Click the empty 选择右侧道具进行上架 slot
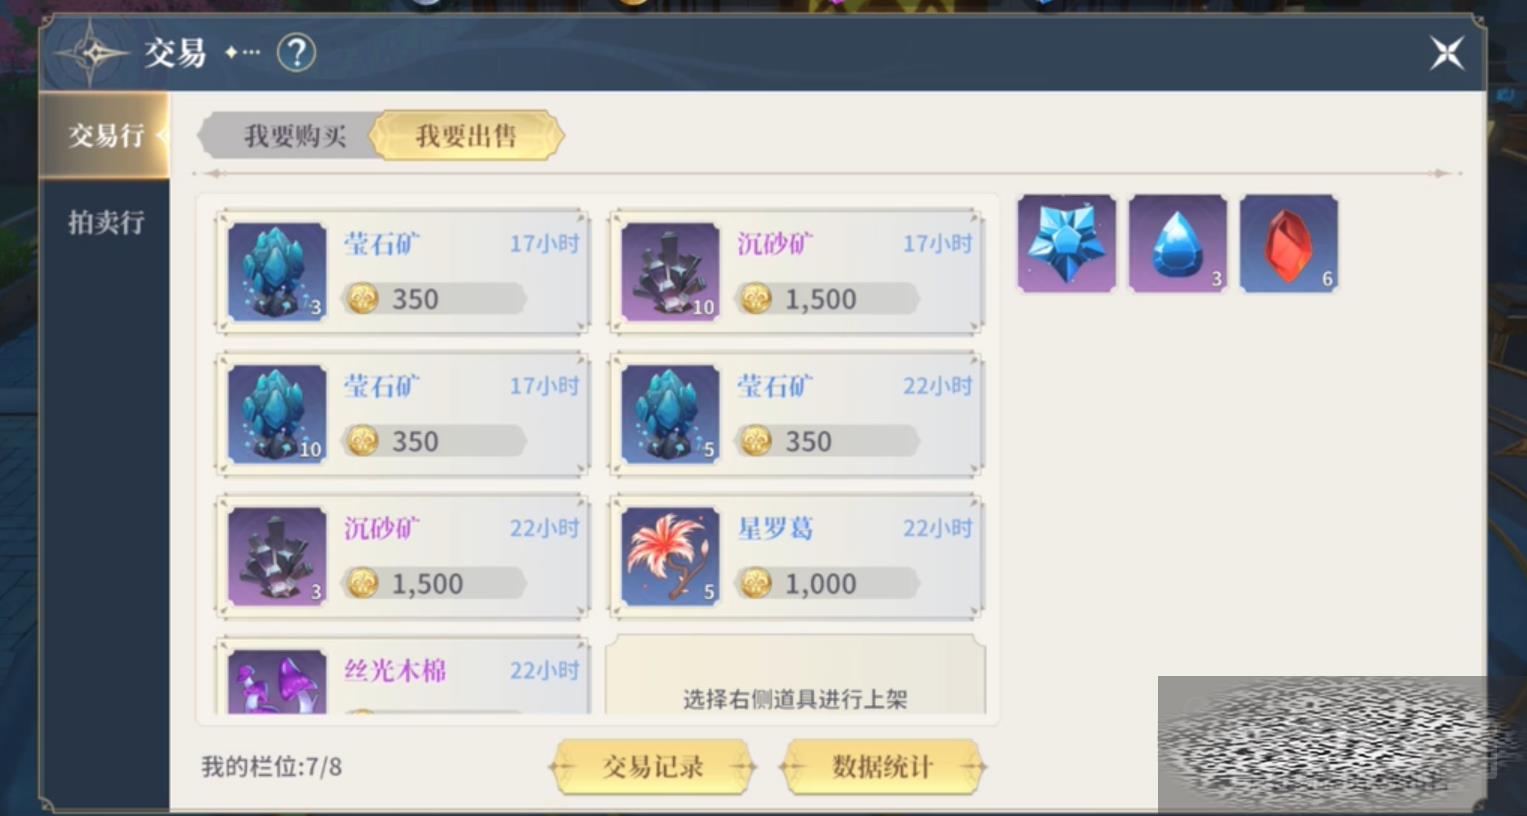 point(795,675)
